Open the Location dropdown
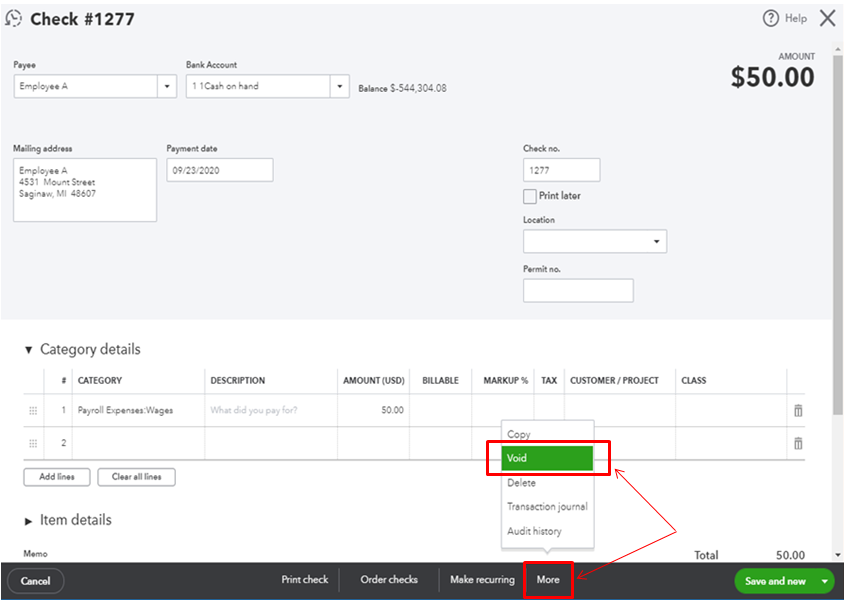The width and height of the screenshot is (847, 604). 655,241
